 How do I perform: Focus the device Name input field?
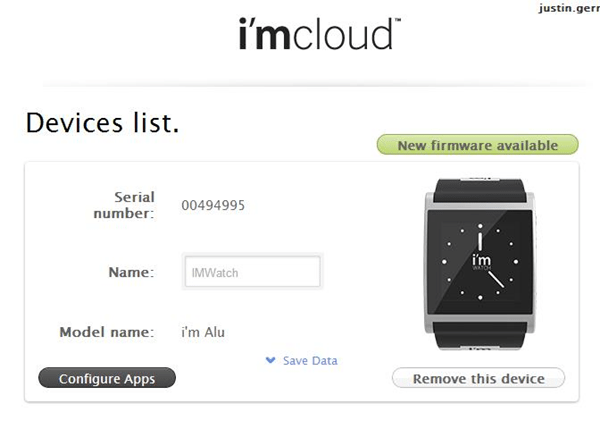coord(253,272)
